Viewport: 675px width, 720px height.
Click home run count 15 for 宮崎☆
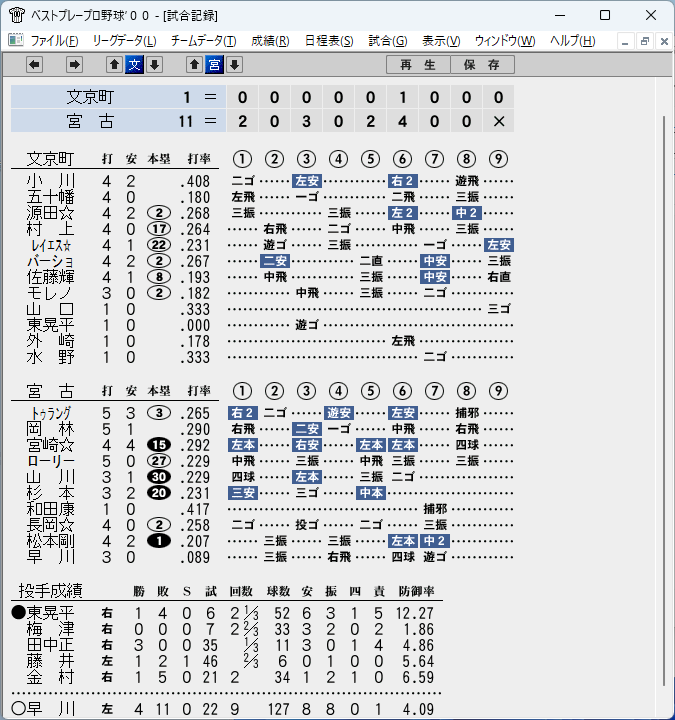pyautogui.click(x=159, y=445)
